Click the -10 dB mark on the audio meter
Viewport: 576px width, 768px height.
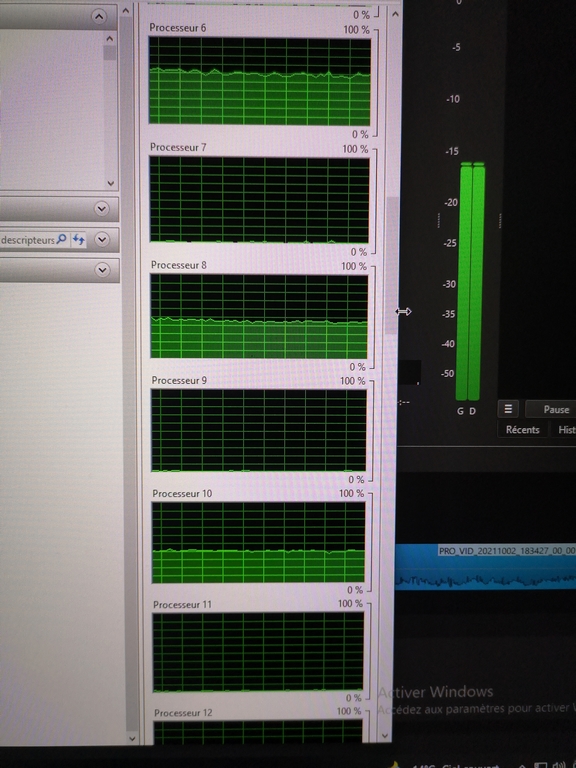click(453, 99)
